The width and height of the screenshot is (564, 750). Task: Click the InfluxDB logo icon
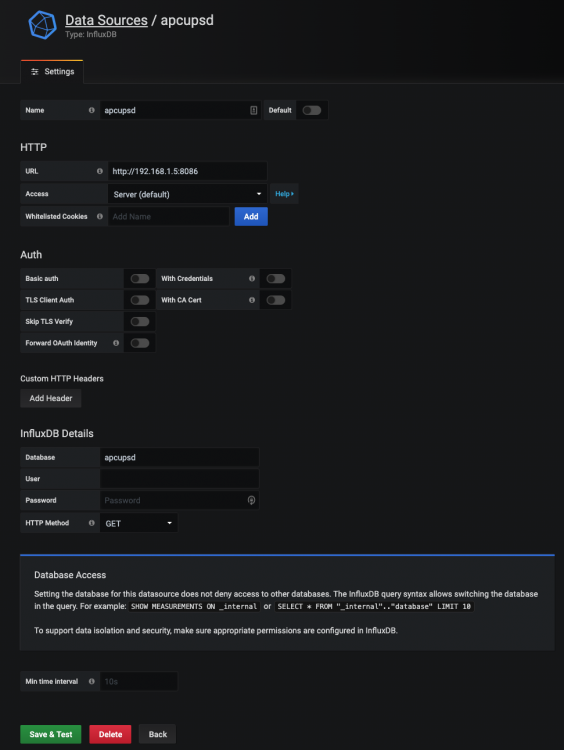point(43,25)
